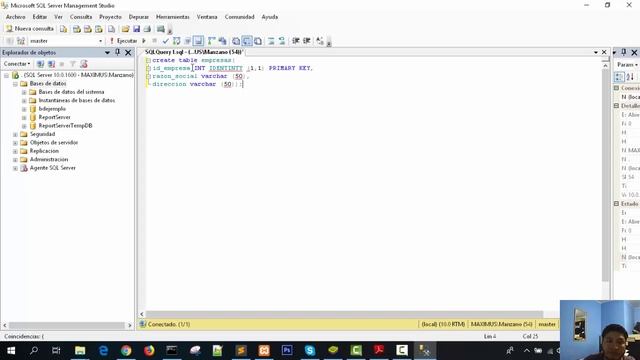Open Ayuda menu
This screenshot has height=360, width=640.
[269, 17]
